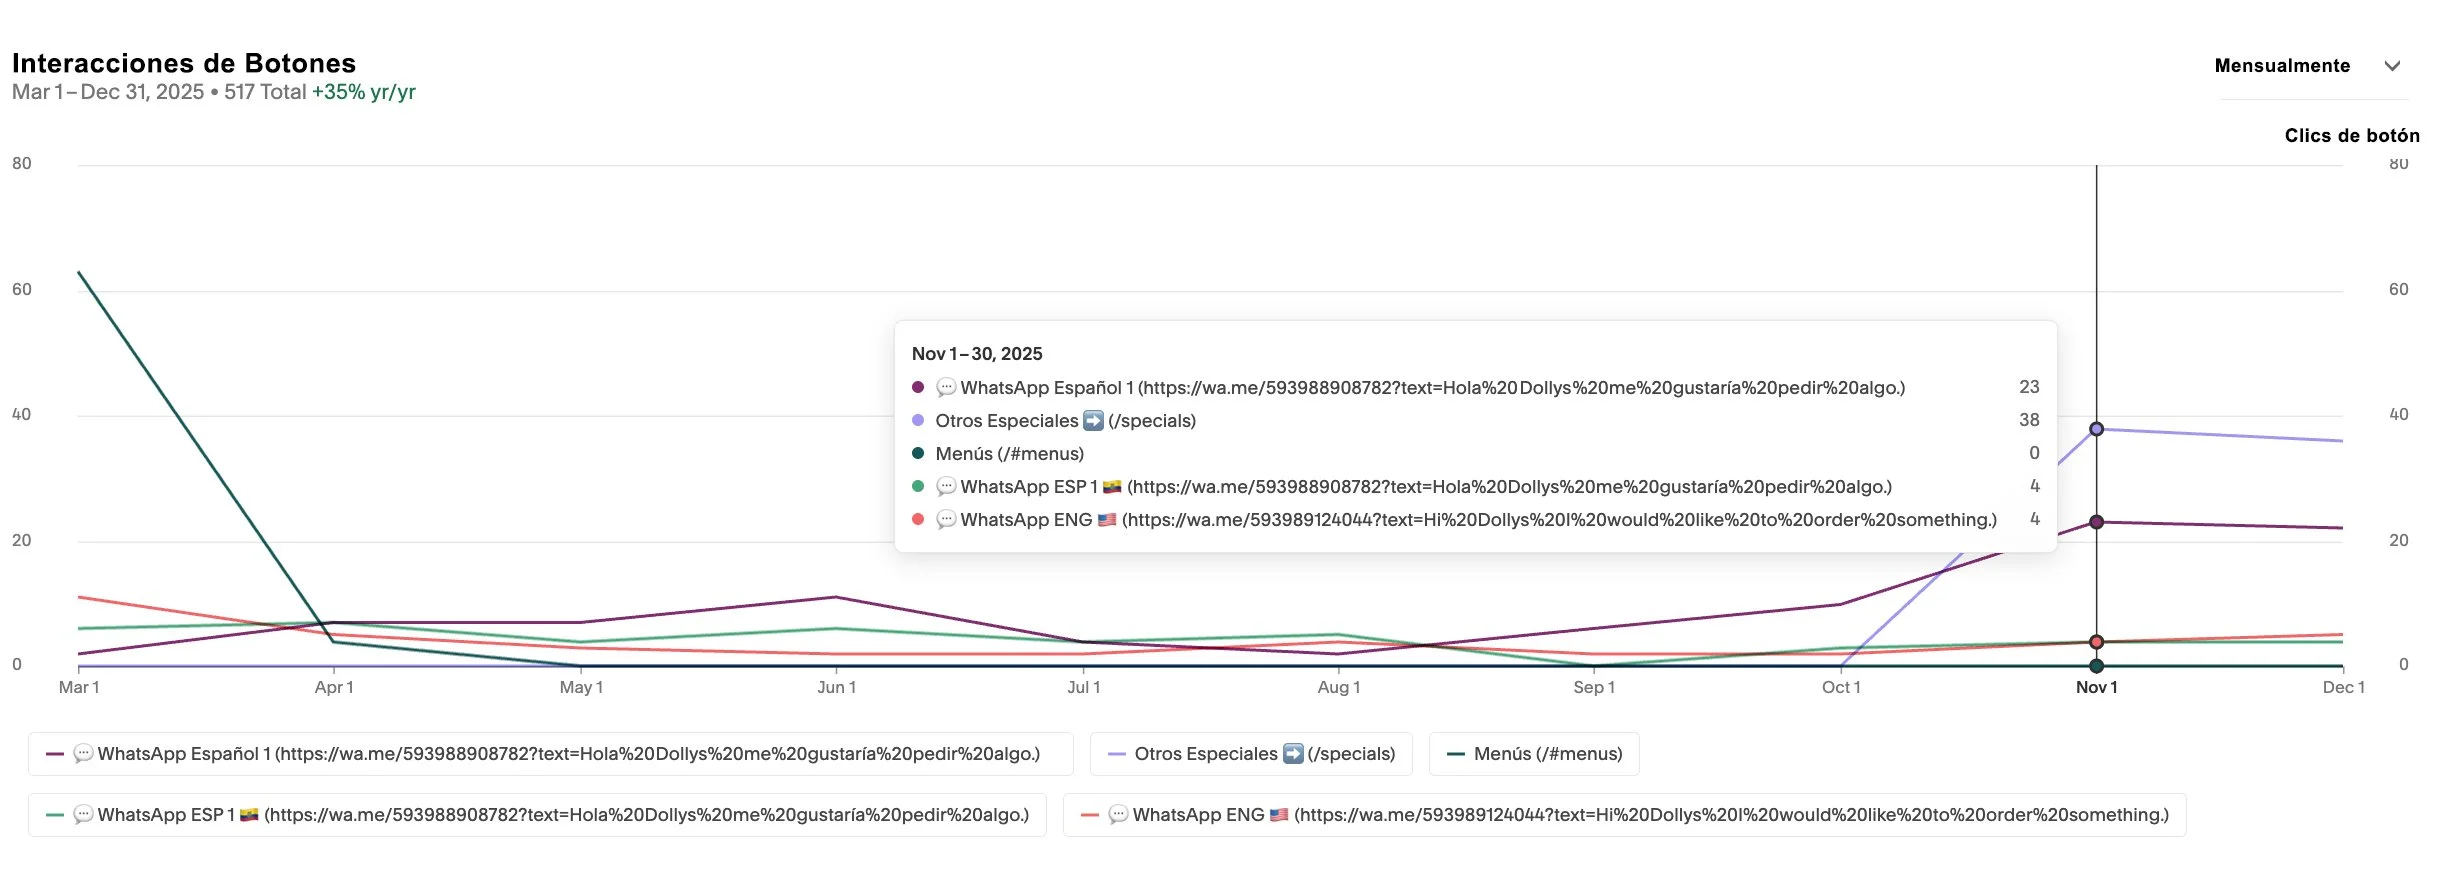
Task: Select the Nov 1 axis label
Action: click(x=2097, y=688)
